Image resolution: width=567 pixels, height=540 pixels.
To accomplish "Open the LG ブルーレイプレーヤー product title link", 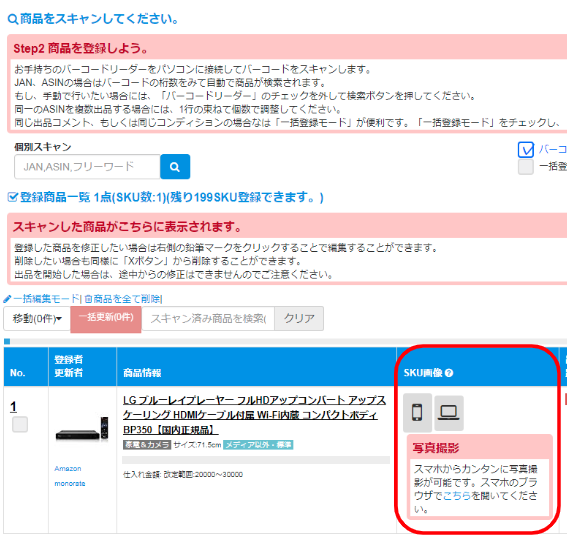I will [254, 415].
